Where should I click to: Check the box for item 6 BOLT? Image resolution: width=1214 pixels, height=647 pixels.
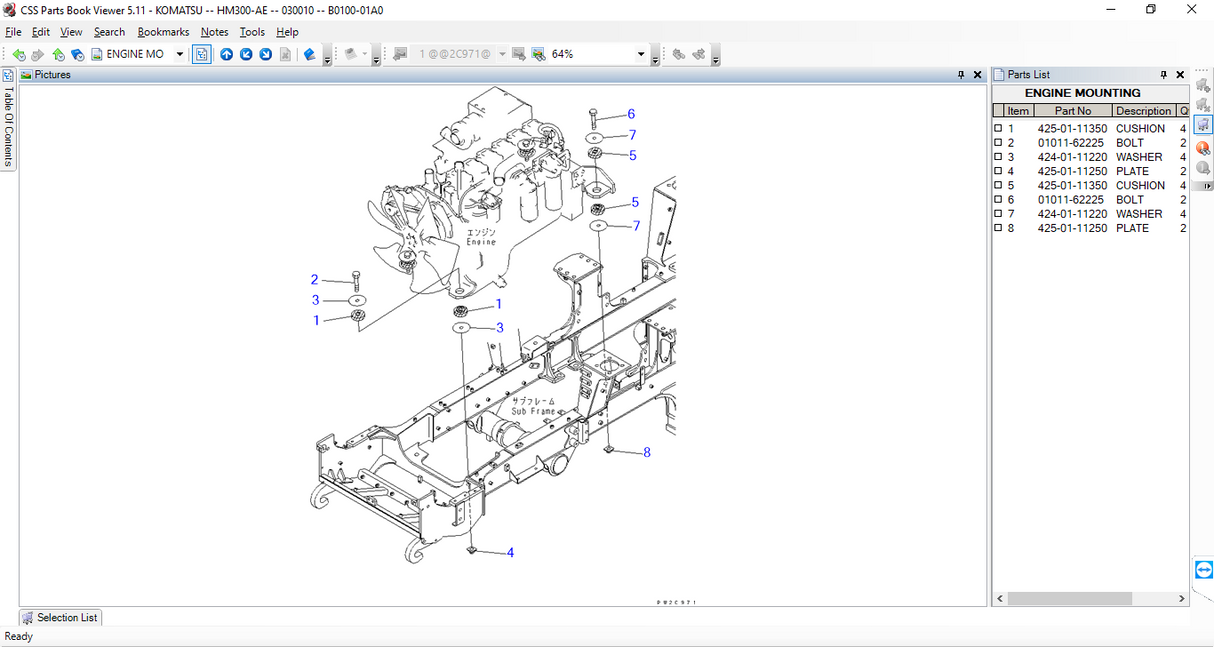998,200
